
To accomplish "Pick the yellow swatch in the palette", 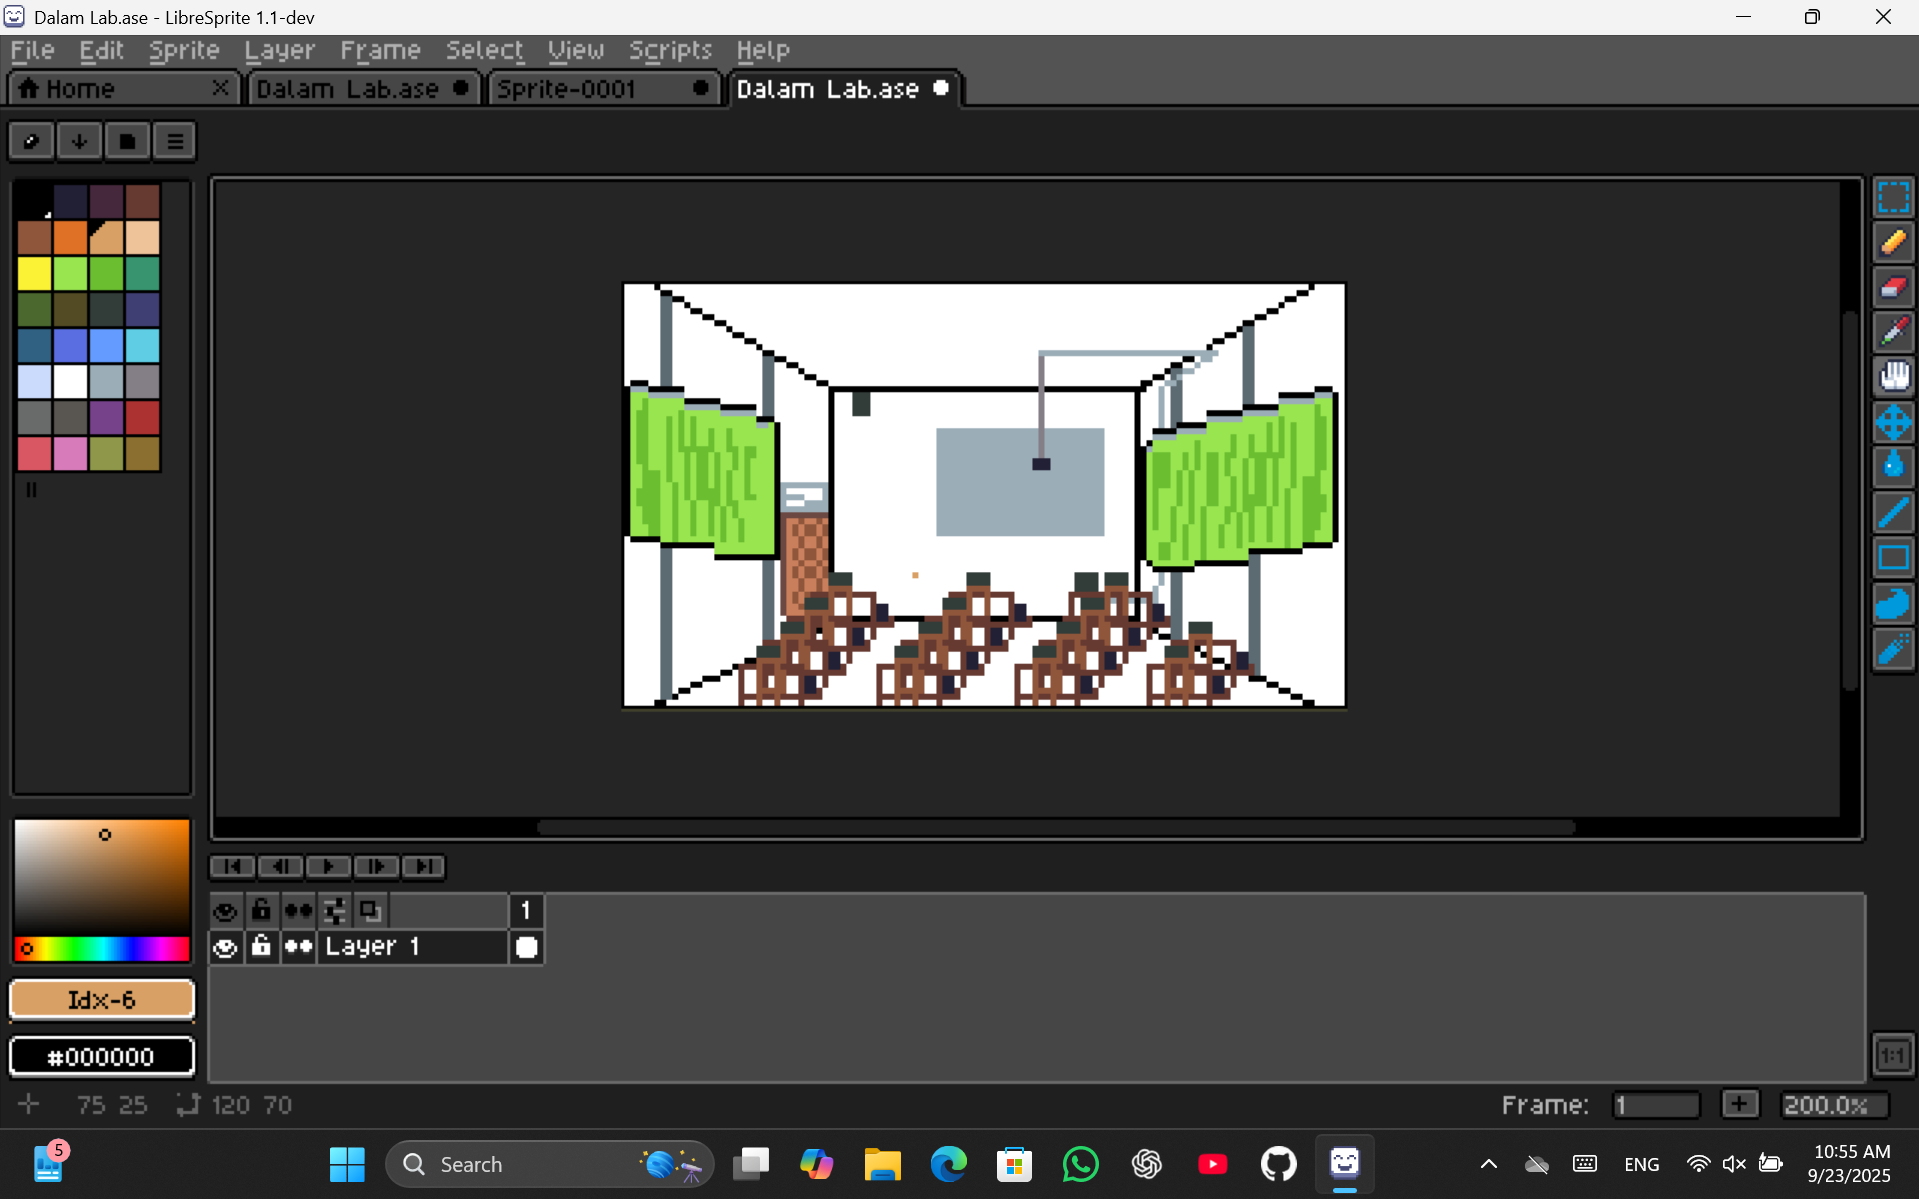I will click(34, 273).
